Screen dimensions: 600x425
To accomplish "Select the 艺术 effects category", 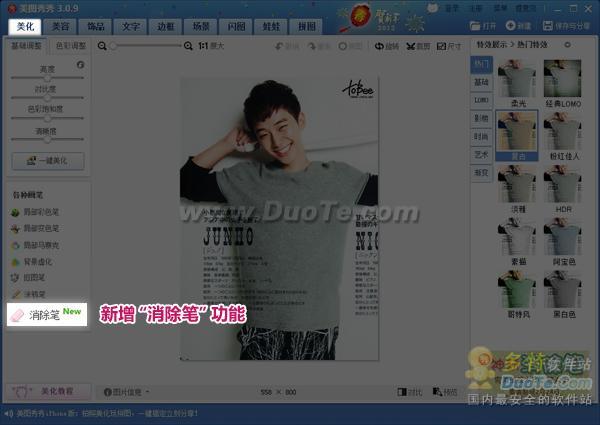I will pyautogui.click(x=481, y=155).
